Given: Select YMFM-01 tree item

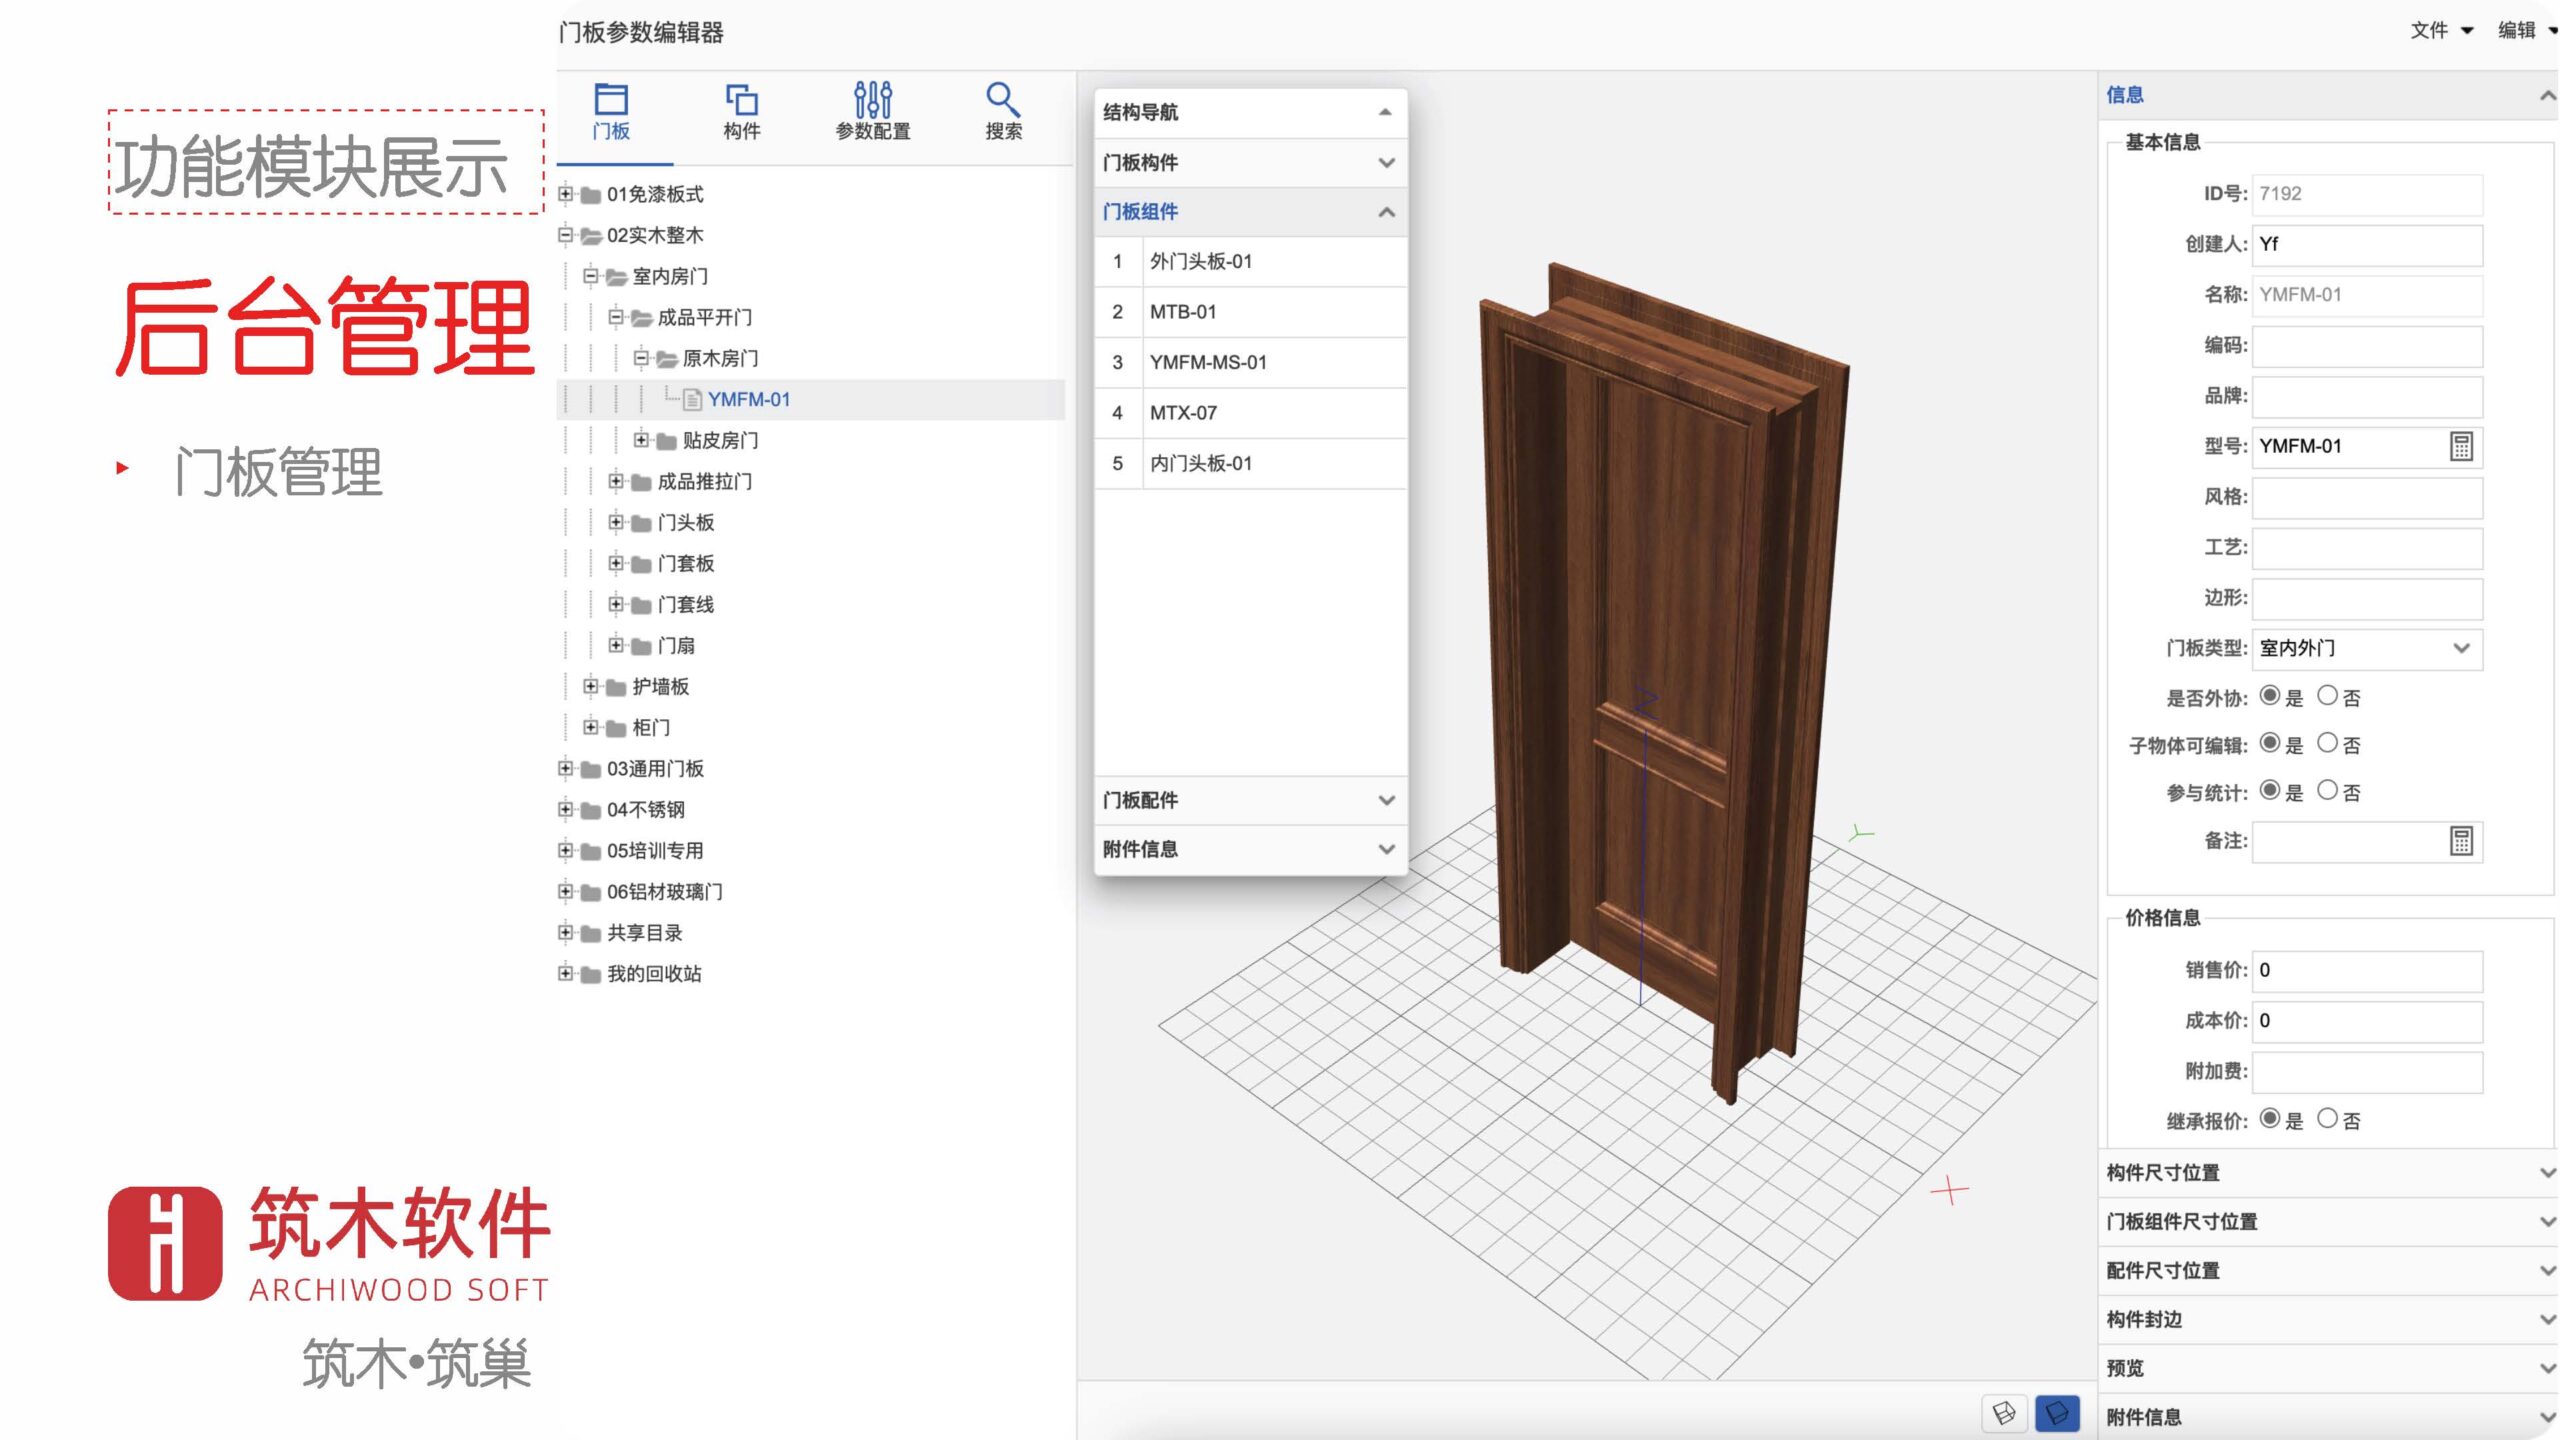Looking at the screenshot, I should point(748,399).
